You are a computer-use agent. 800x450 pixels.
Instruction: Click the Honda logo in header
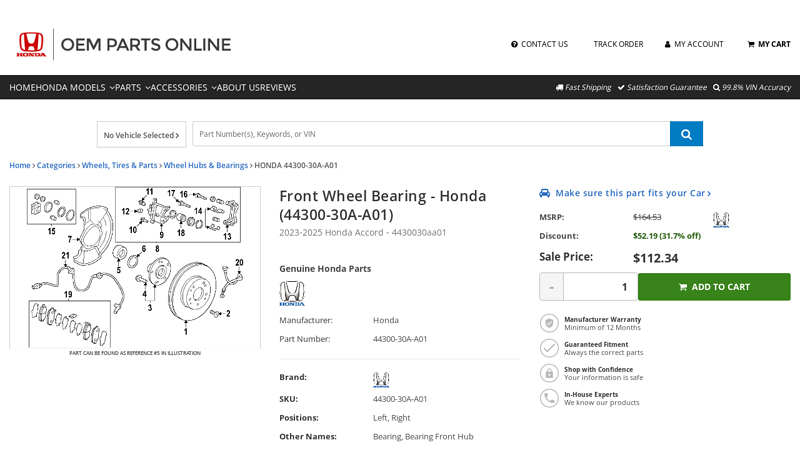pyautogui.click(x=31, y=44)
